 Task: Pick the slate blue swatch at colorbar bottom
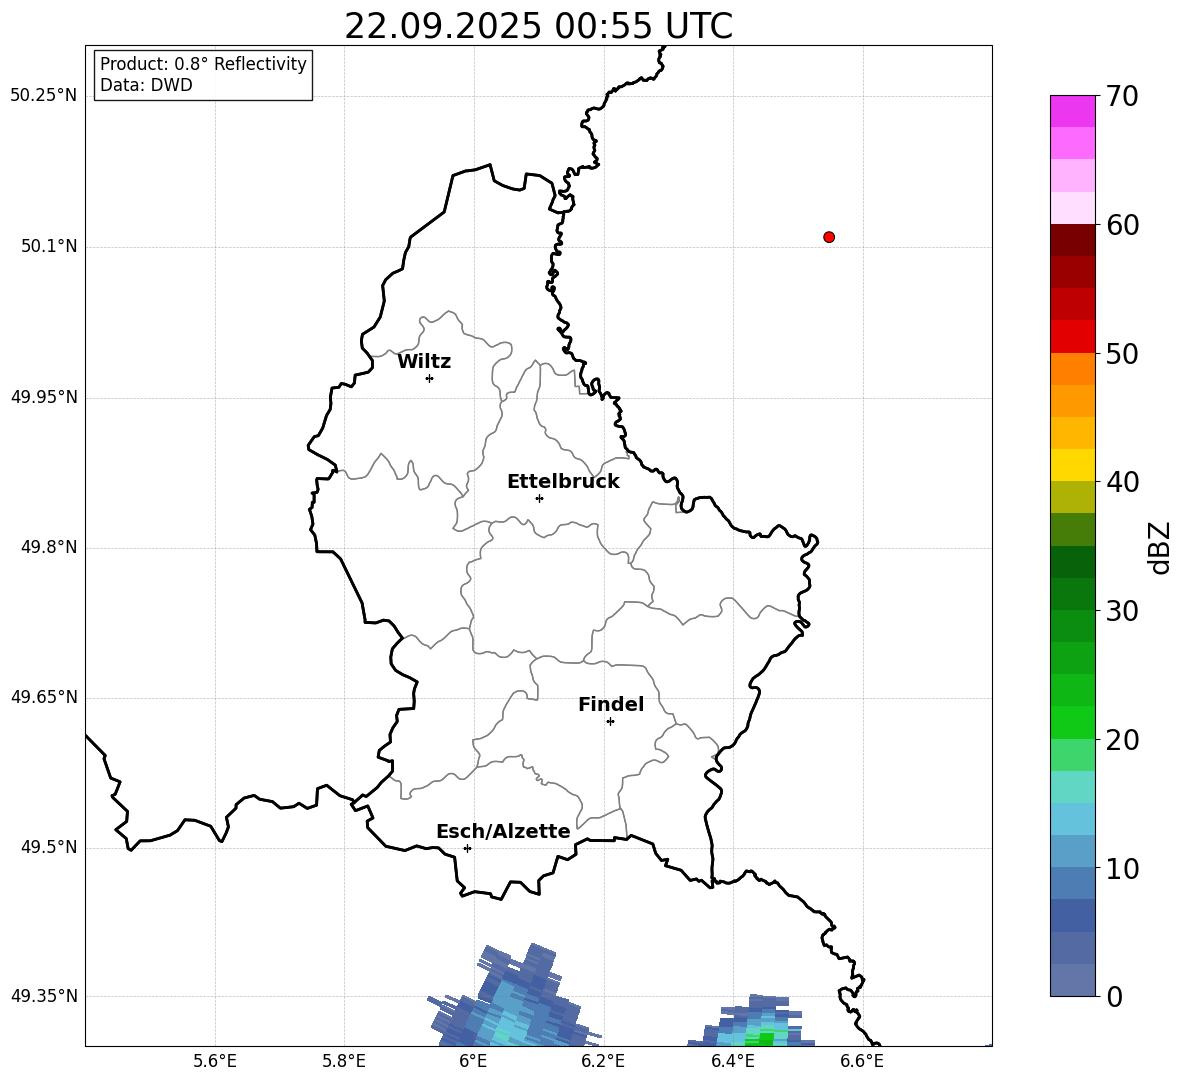1072,980
